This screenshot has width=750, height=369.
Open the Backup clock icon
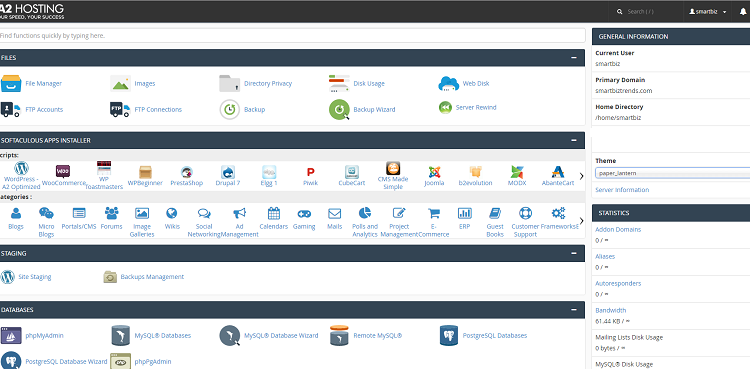(230, 110)
